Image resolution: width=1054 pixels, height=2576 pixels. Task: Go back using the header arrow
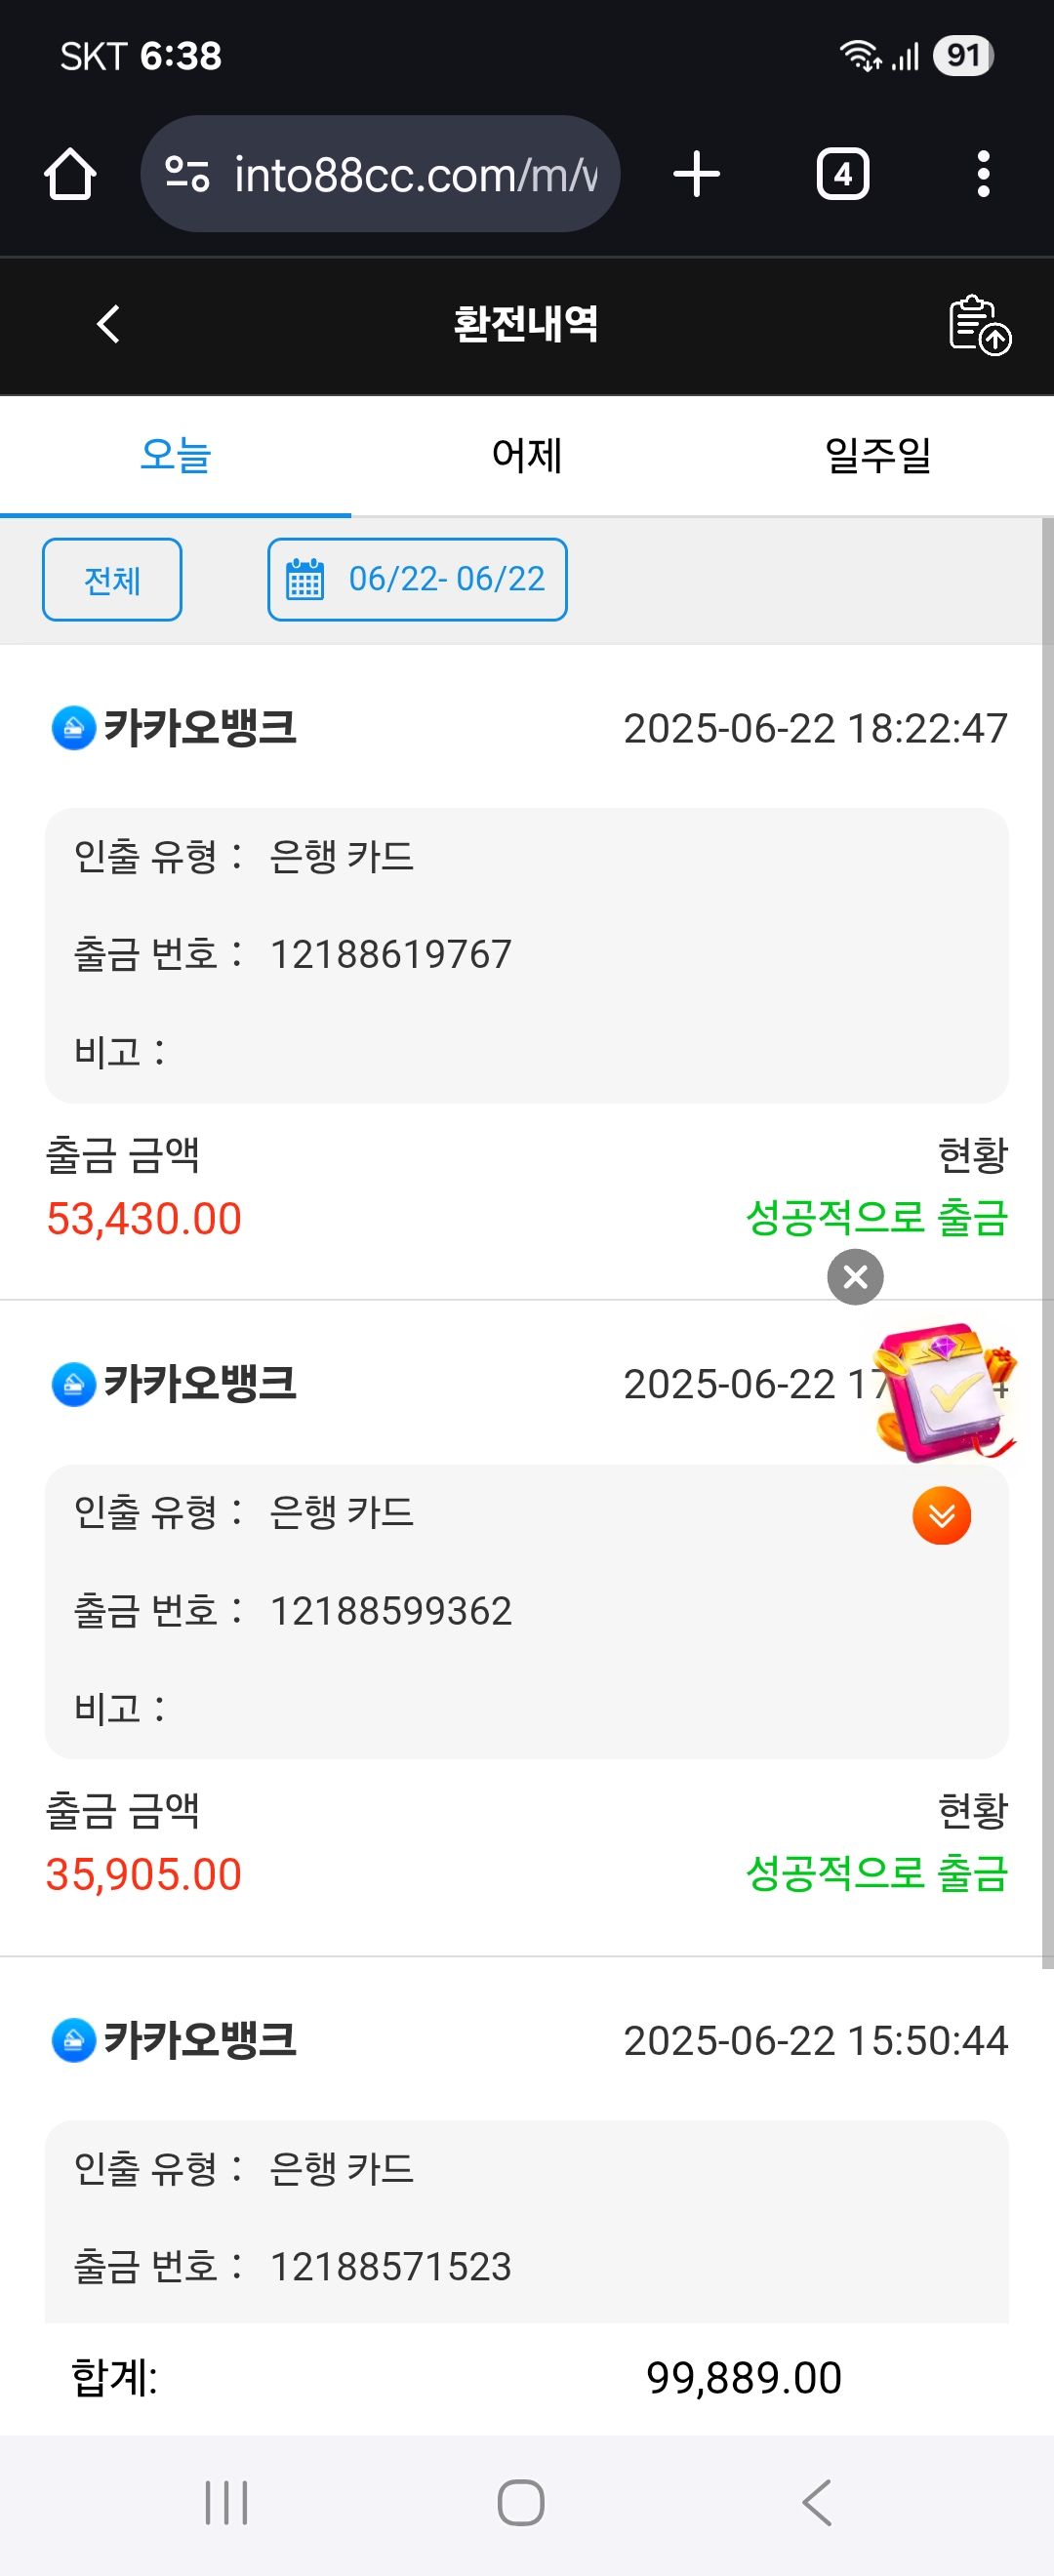[x=108, y=324]
